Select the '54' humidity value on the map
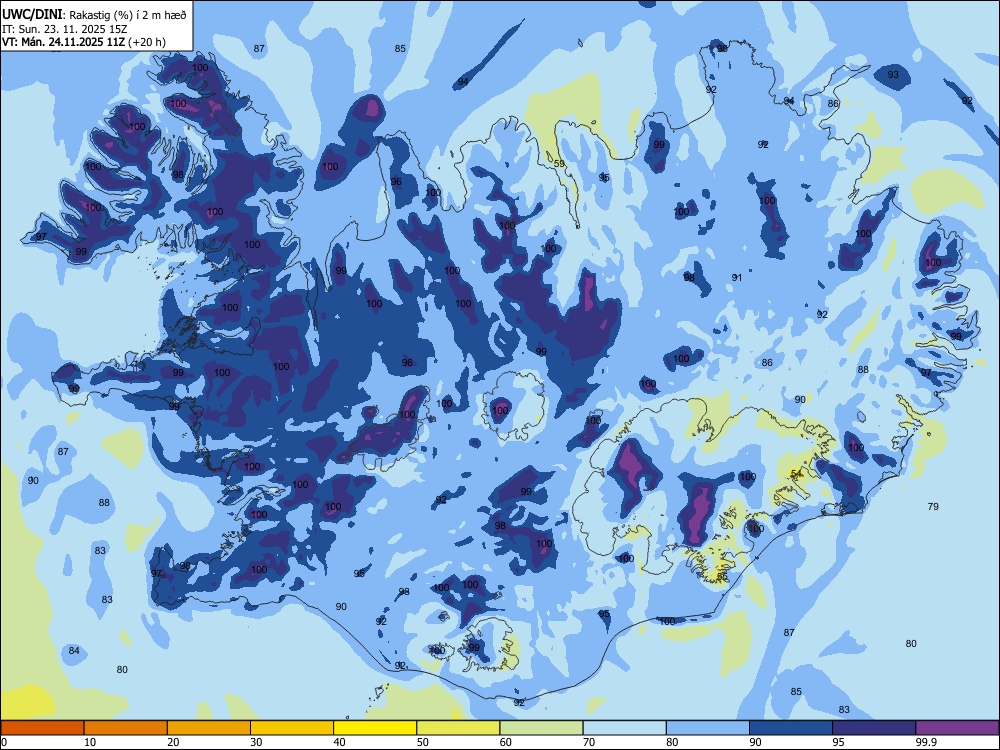1000x750 pixels. (x=796, y=473)
